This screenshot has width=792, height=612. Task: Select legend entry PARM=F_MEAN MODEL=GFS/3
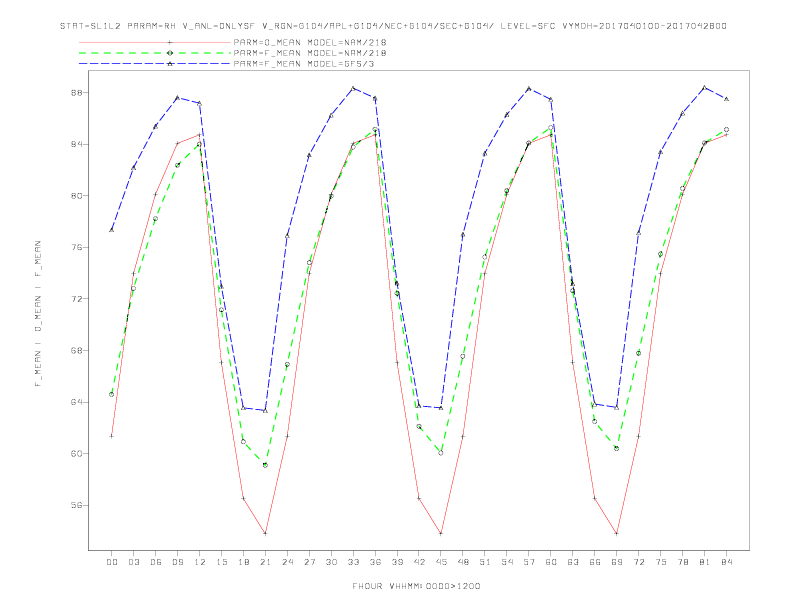pyautogui.click(x=304, y=64)
